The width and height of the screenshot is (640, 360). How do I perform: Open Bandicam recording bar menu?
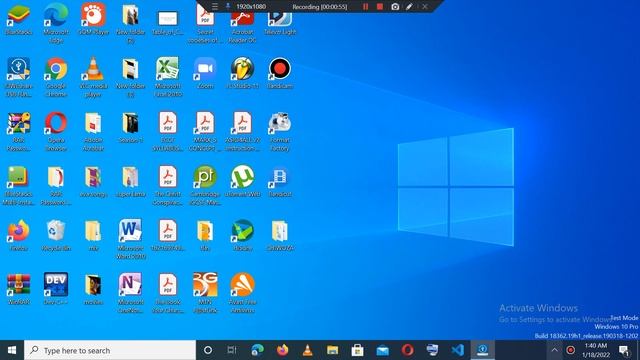[x=215, y=7]
